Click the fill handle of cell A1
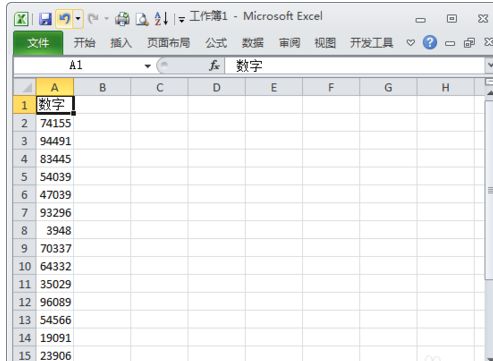The height and width of the screenshot is (361, 493). [73, 113]
